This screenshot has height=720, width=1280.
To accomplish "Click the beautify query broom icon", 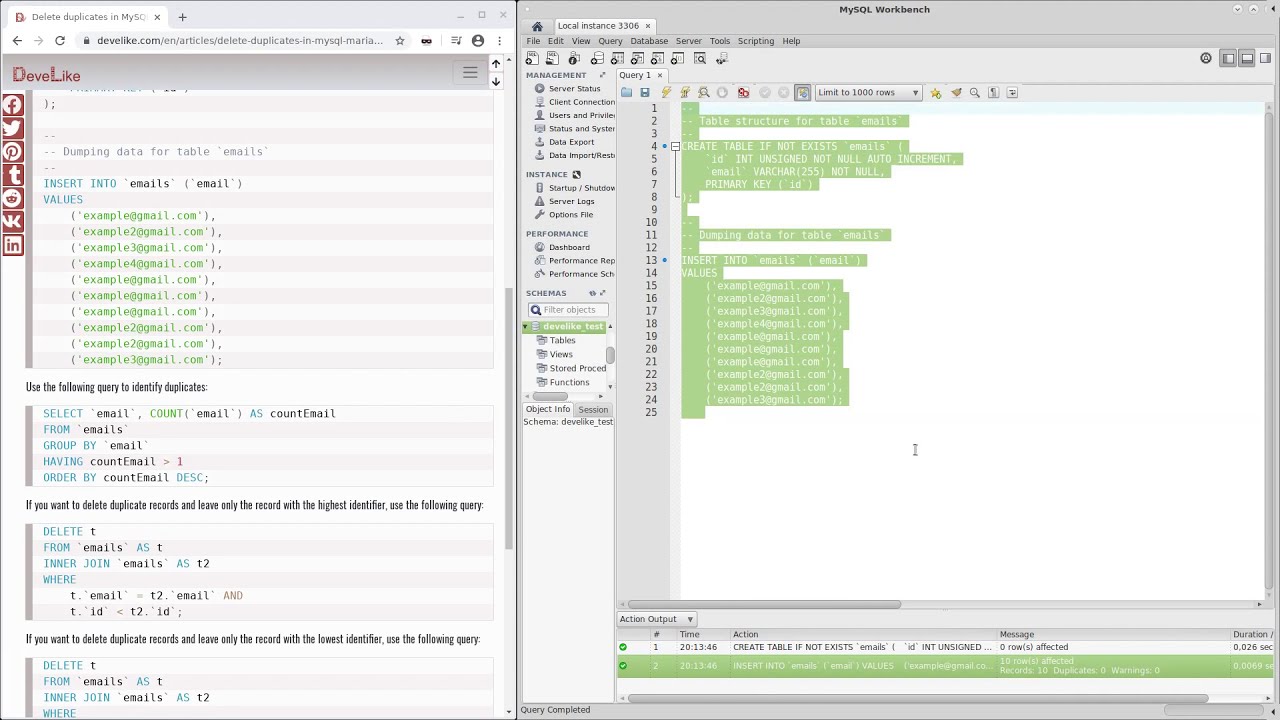I will (x=956, y=93).
